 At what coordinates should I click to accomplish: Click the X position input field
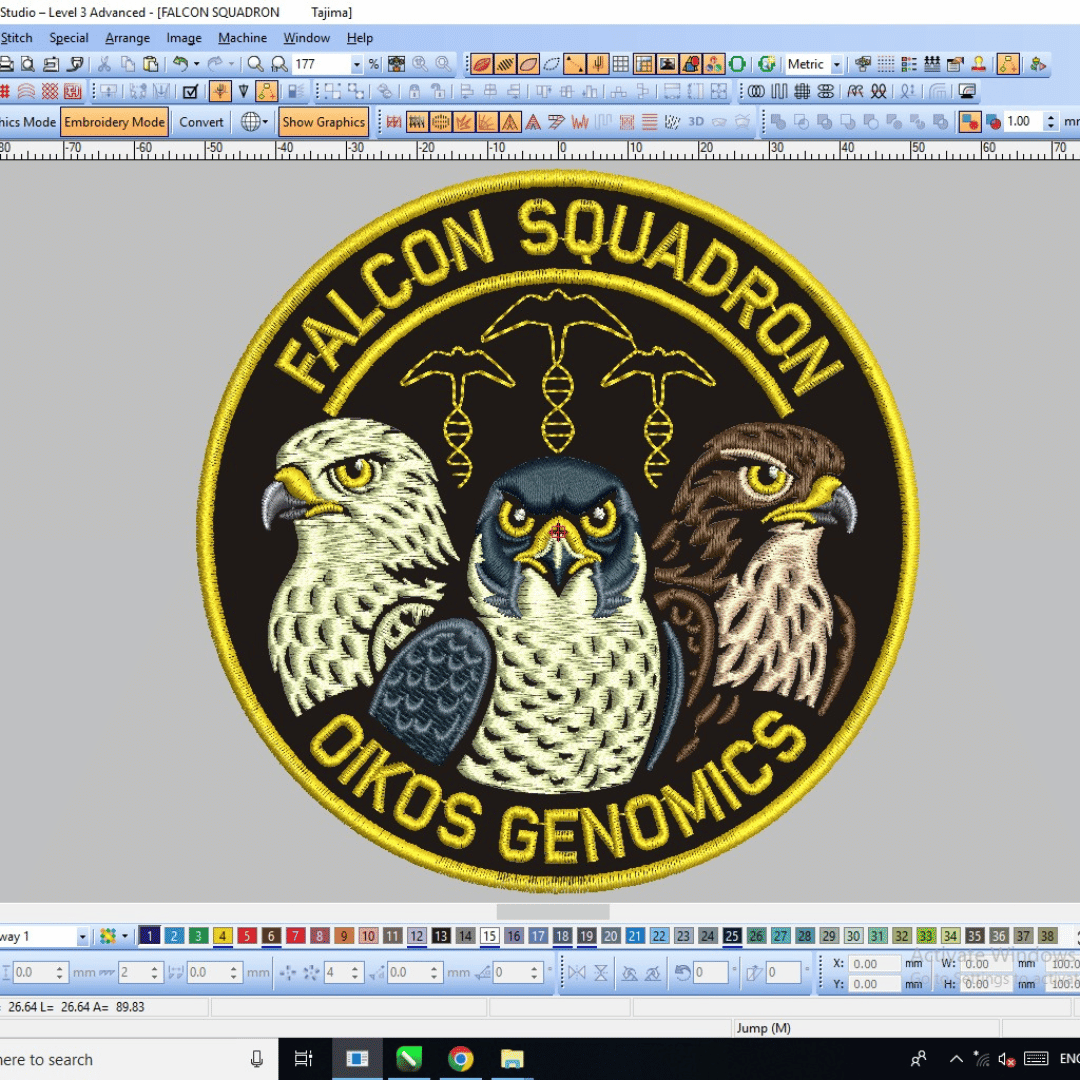click(x=873, y=964)
